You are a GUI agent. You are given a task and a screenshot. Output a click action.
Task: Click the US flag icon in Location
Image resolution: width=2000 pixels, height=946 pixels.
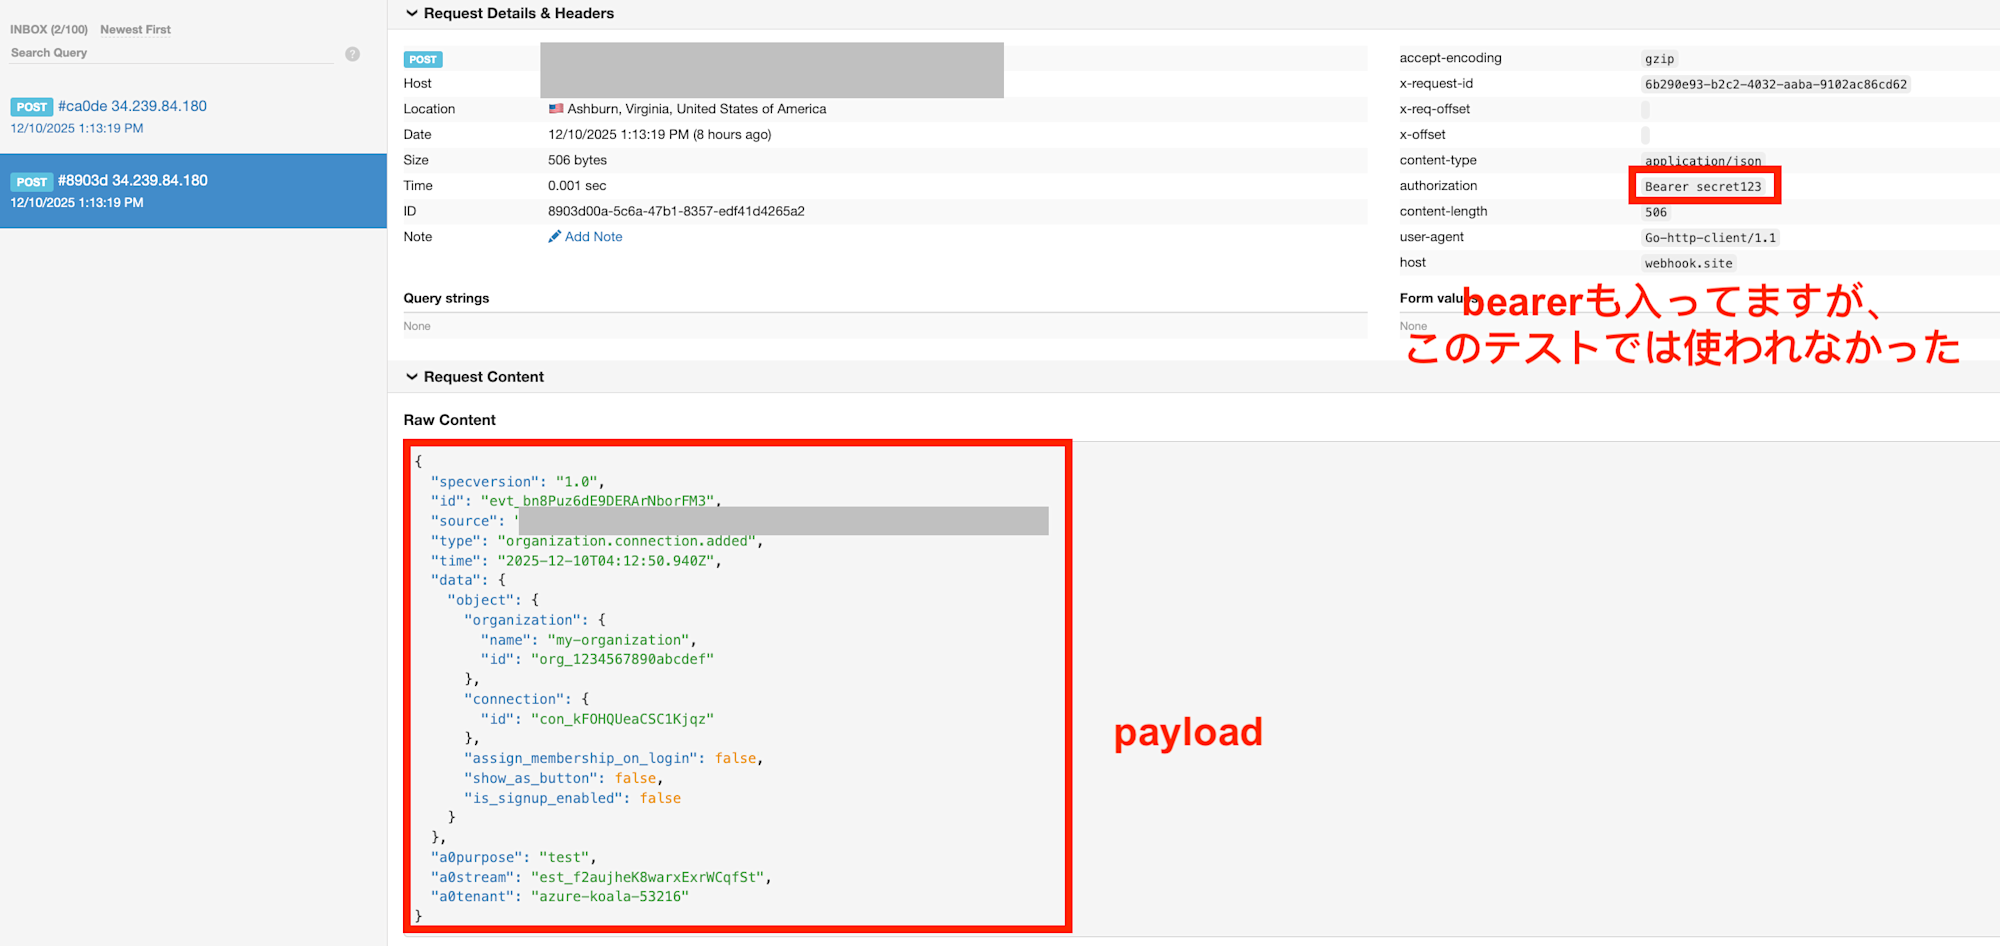(x=556, y=109)
